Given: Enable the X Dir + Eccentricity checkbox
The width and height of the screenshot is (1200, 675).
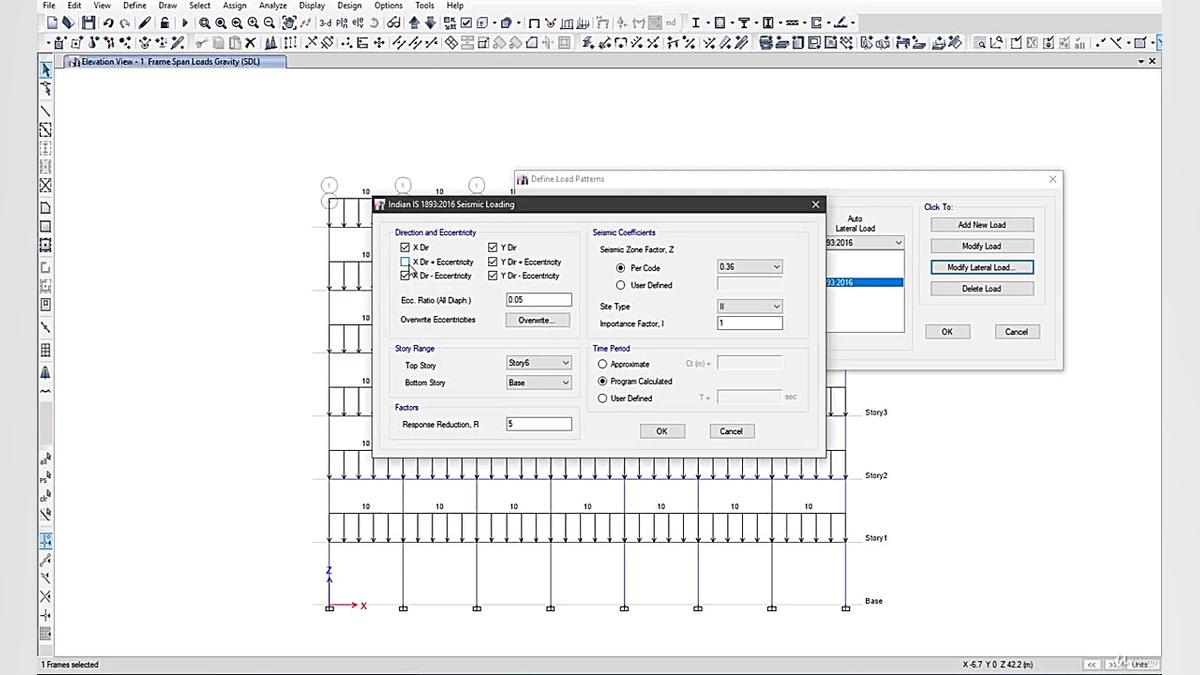Looking at the screenshot, I should click(x=405, y=261).
